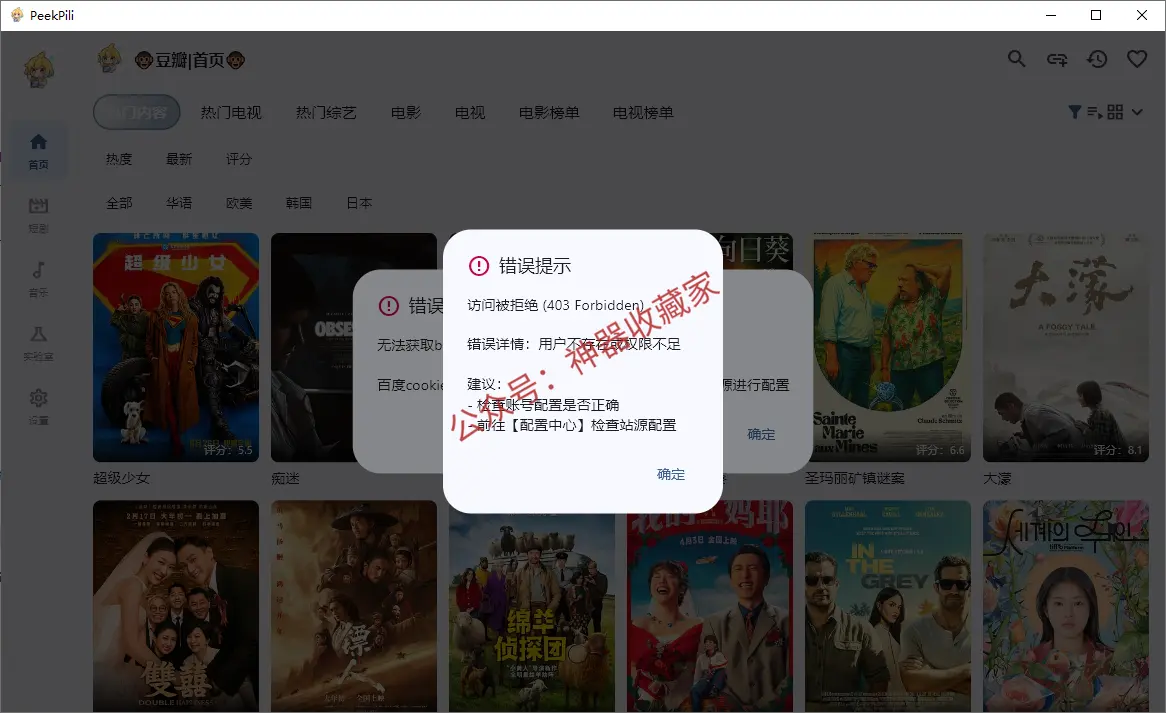Open the music note section in sidebar

(x=38, y=280)
